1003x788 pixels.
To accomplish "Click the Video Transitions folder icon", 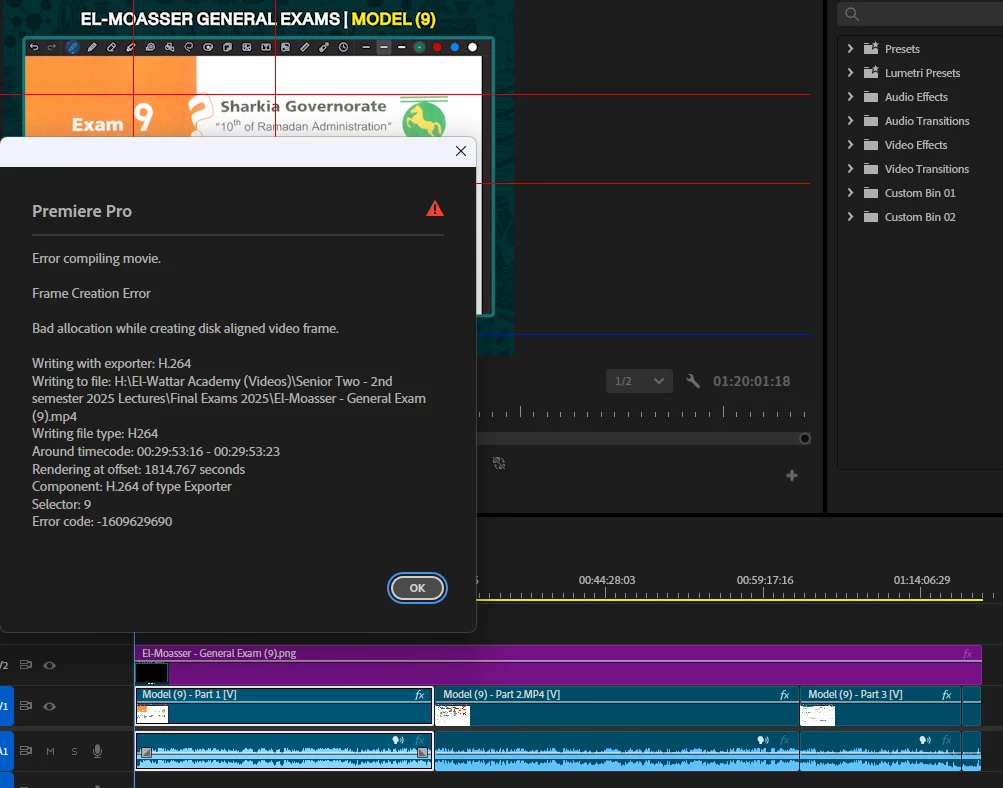I will (x=871, y=169).
